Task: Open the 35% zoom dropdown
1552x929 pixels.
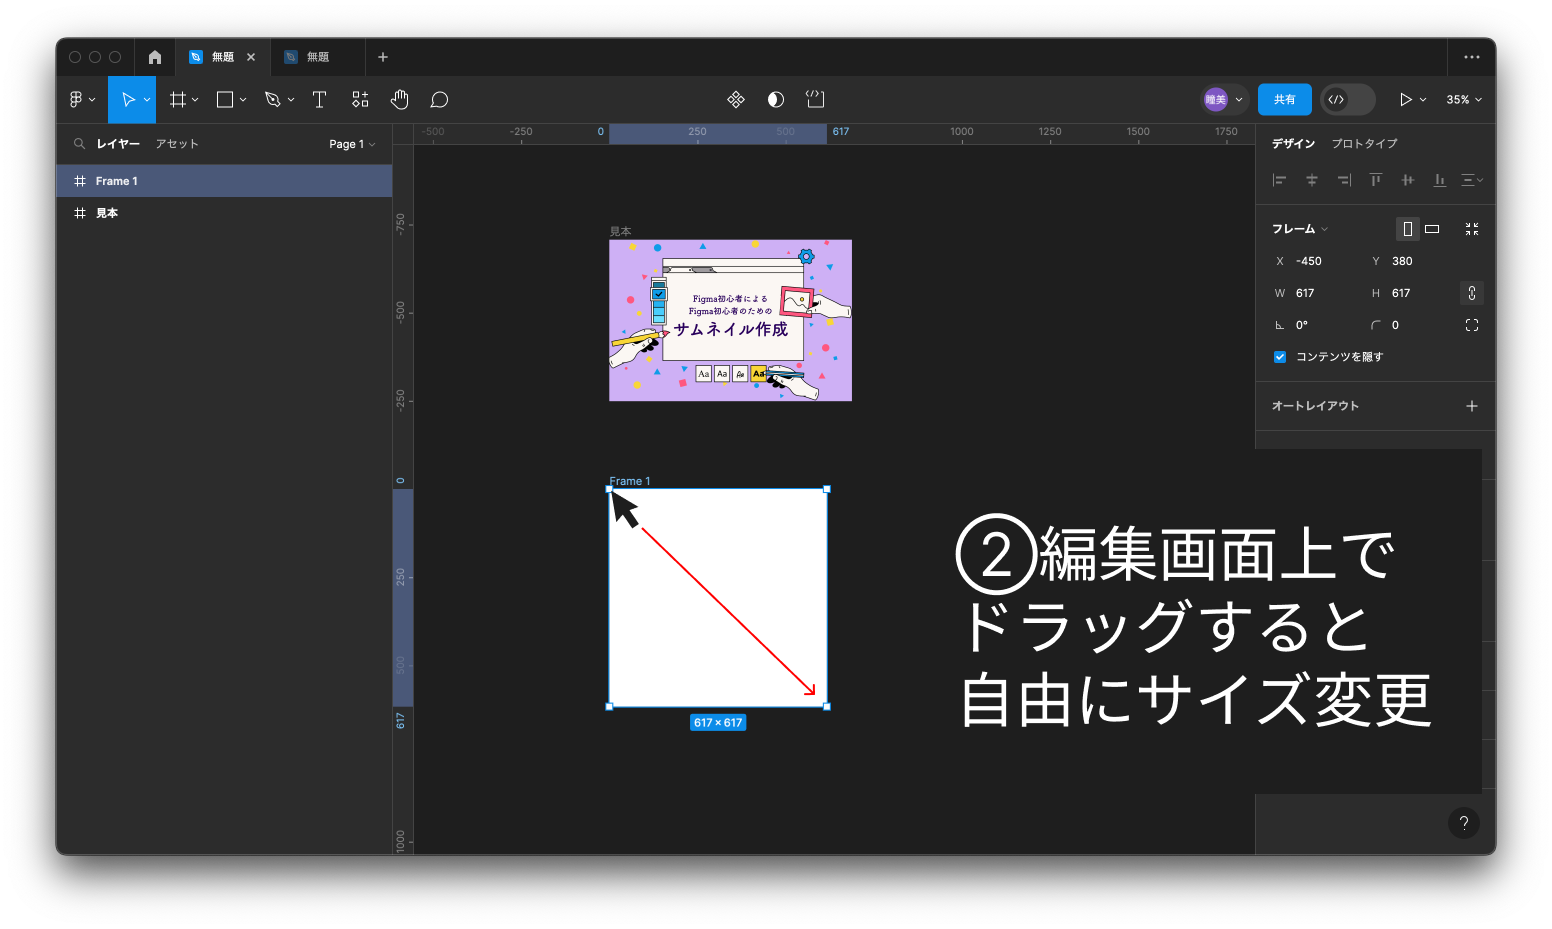Action: pyautogui.click(x=1464, y=99)
